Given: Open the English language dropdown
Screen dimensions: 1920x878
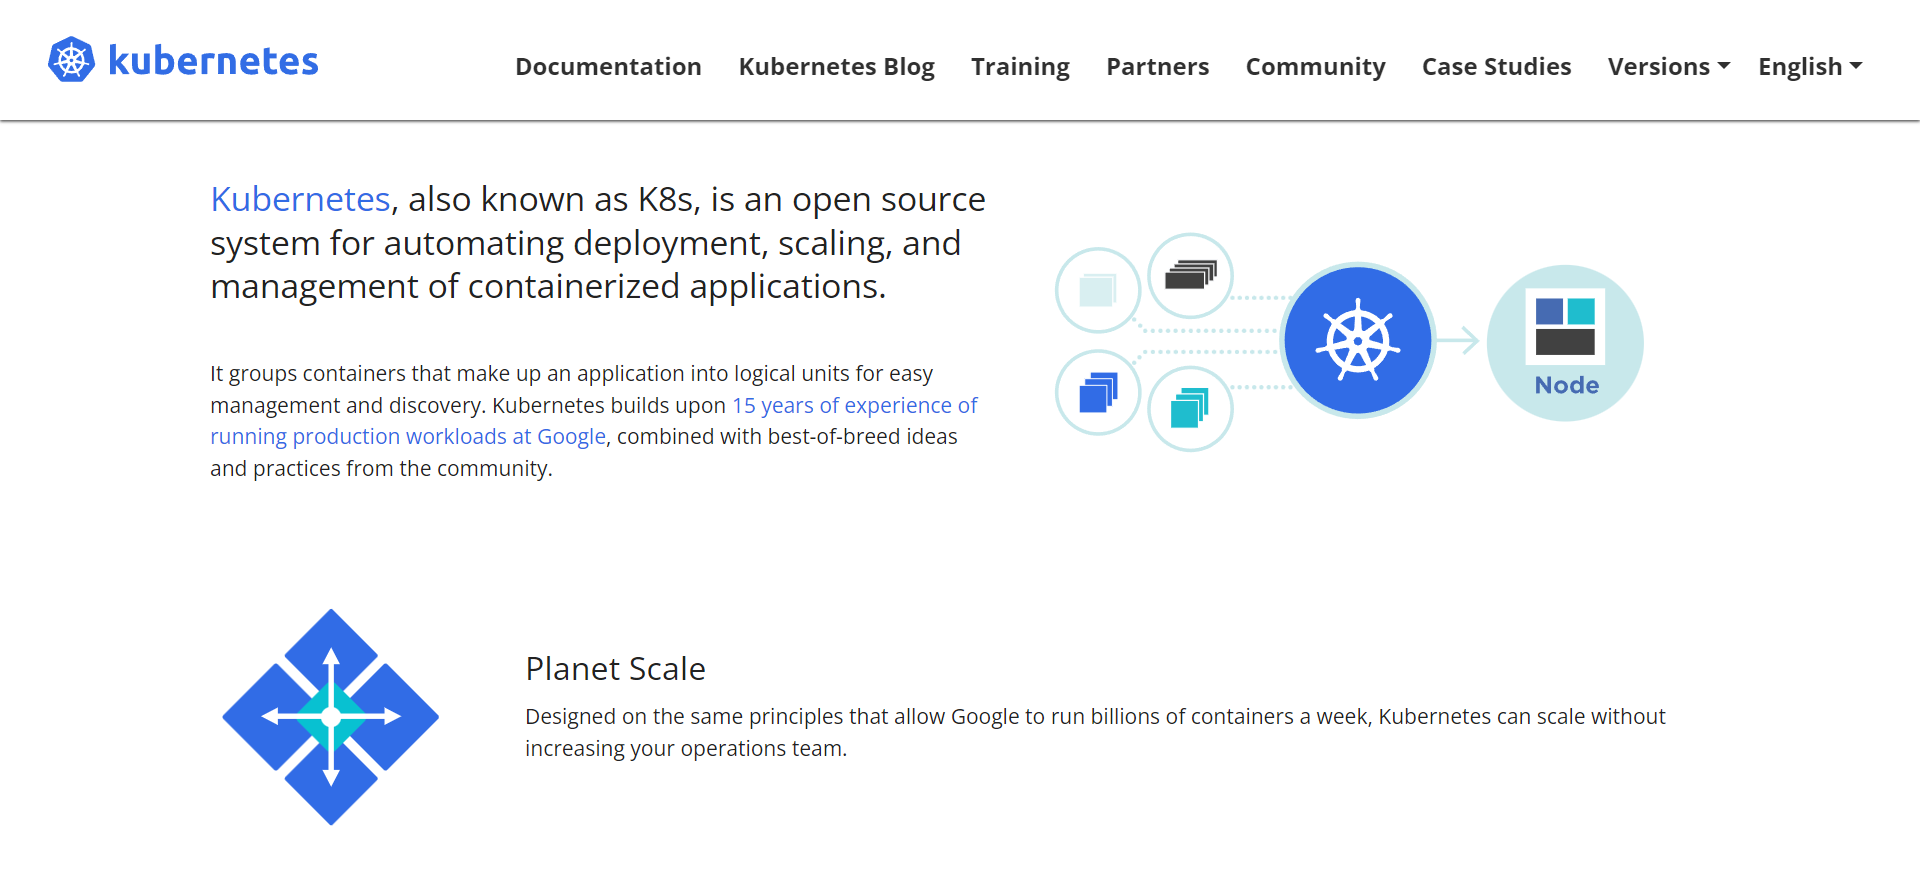Looking at the screenshot, I should click(1810, 67).
